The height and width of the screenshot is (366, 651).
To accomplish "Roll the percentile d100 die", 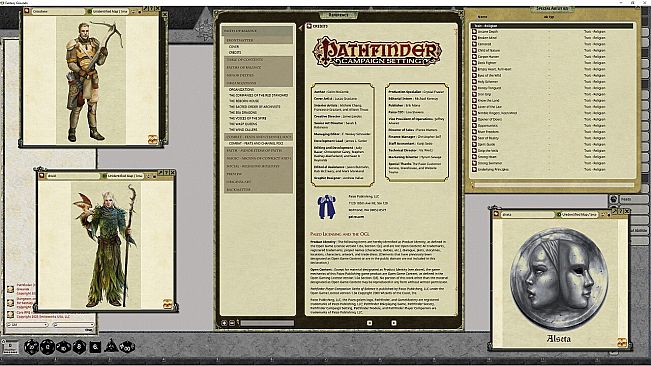I will pos(127,346).
